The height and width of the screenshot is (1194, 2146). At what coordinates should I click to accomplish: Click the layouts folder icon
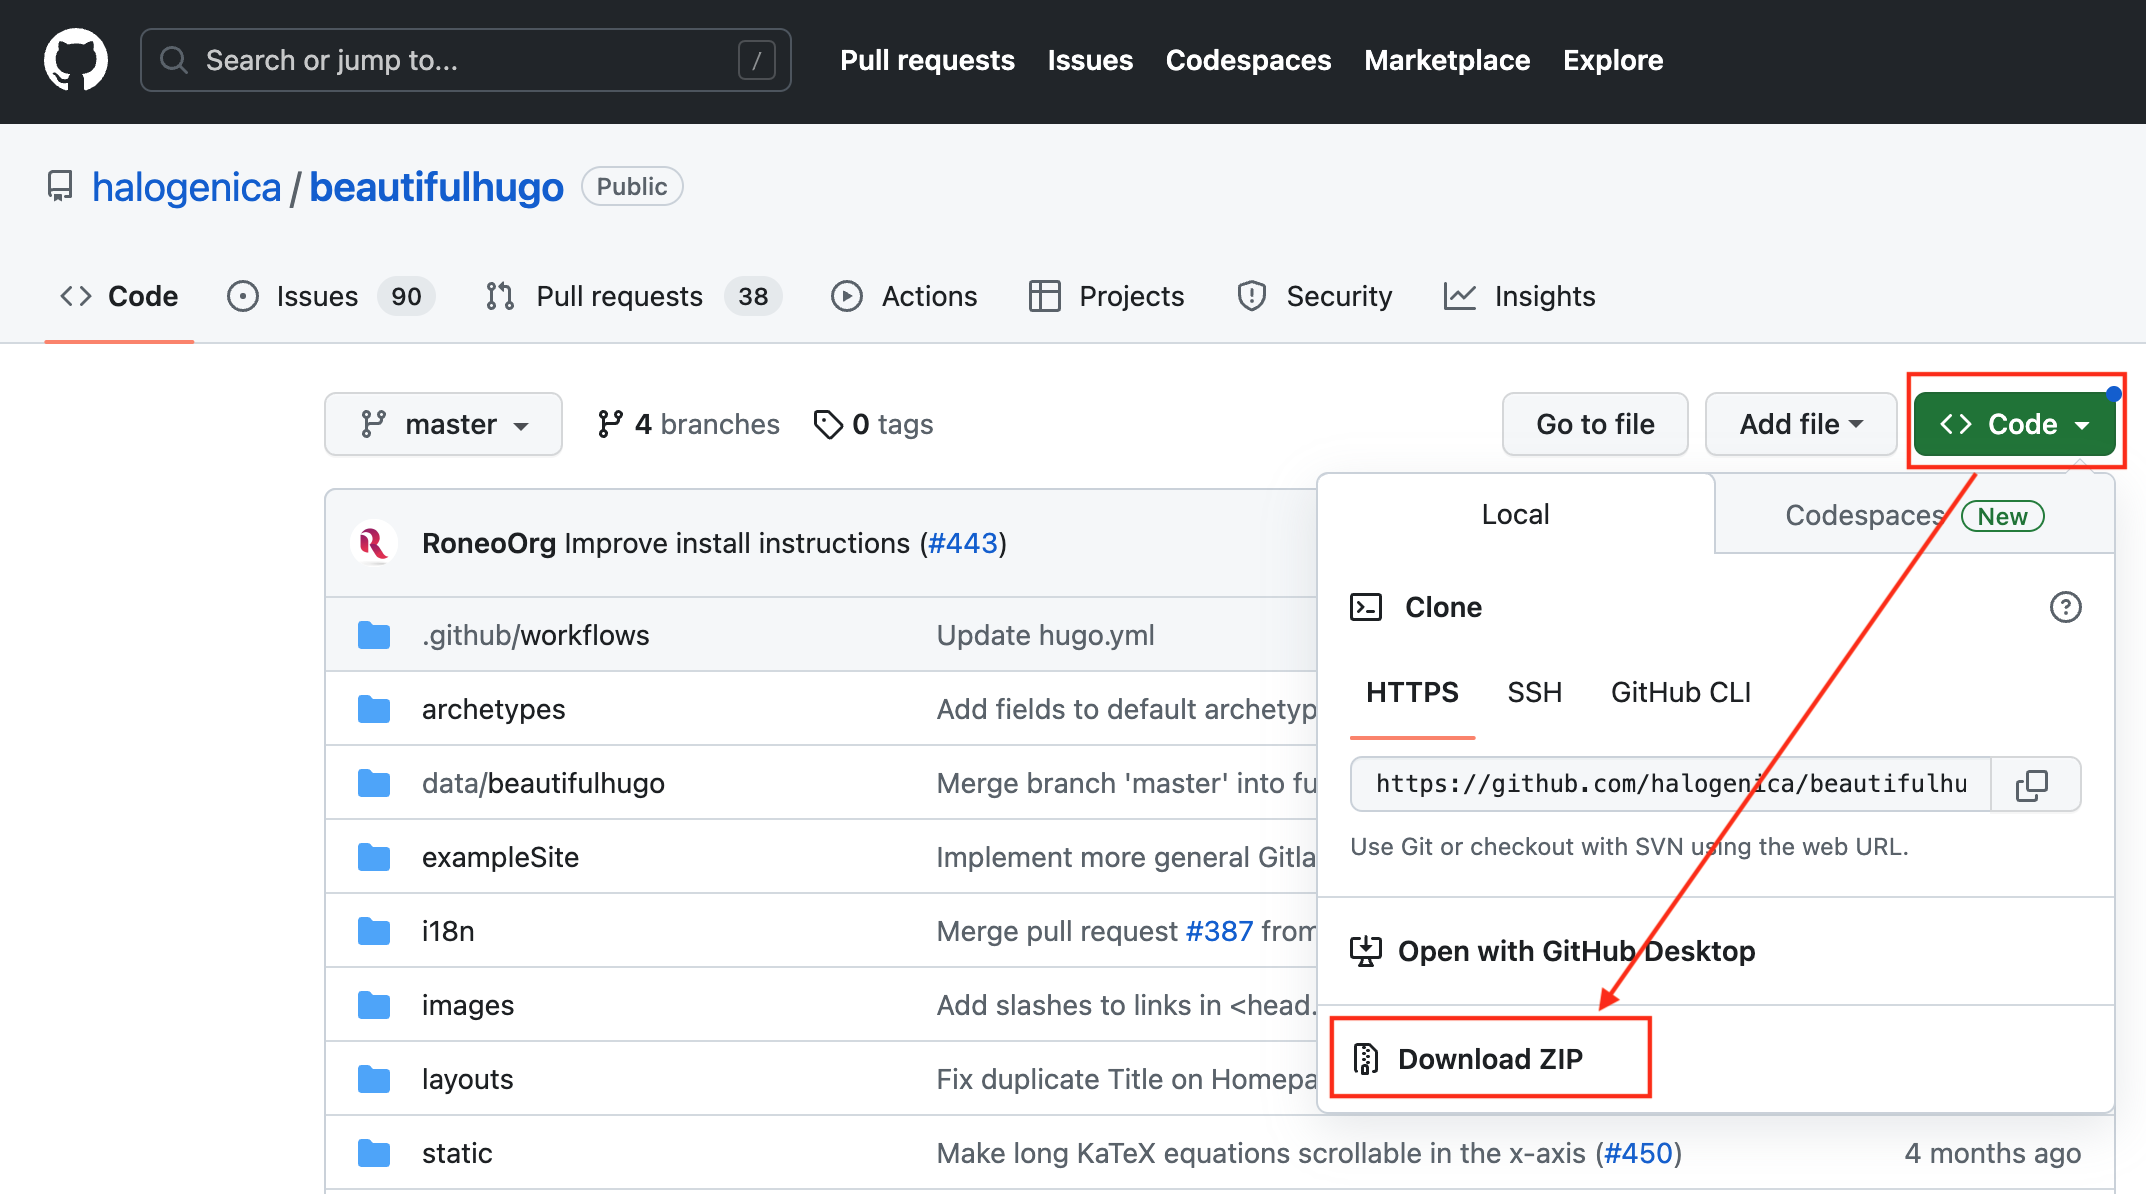click(x=374, y=1079)
